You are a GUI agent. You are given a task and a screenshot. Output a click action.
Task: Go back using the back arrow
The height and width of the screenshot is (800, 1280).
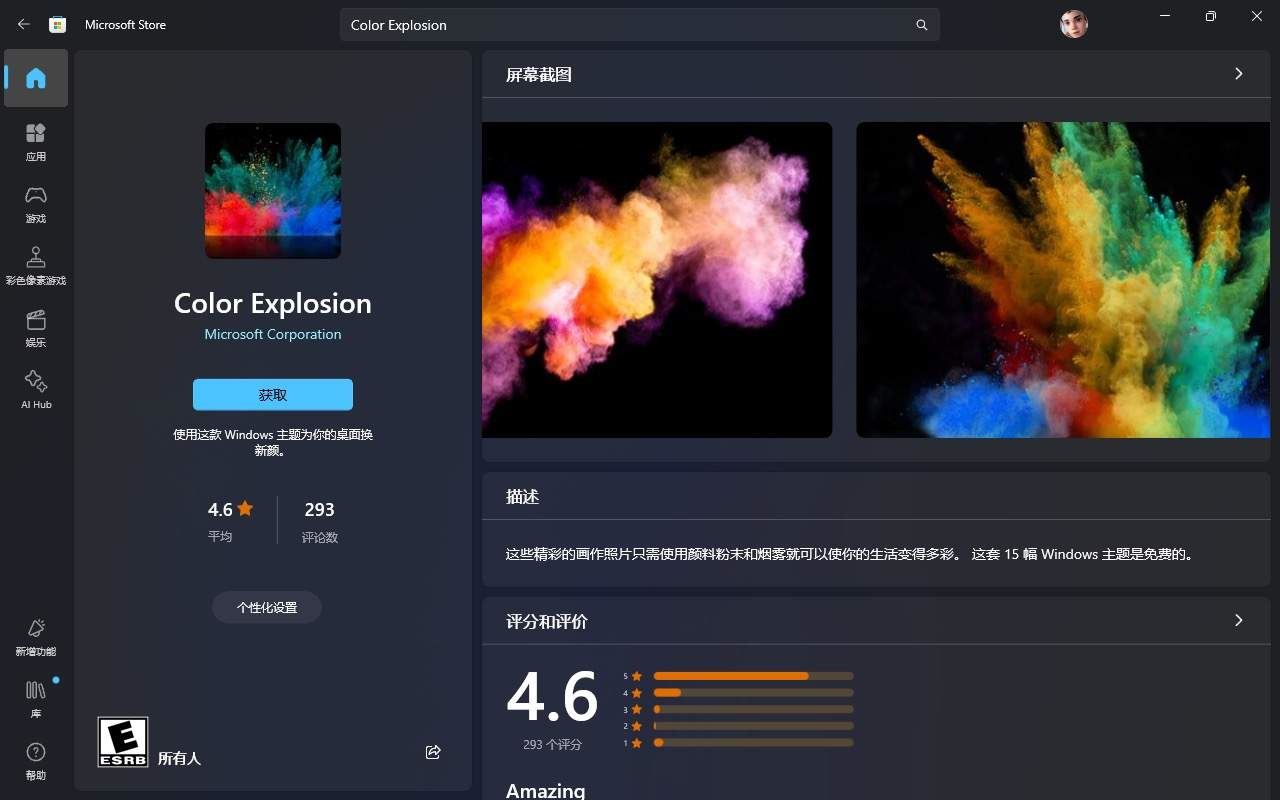[22, 24]
